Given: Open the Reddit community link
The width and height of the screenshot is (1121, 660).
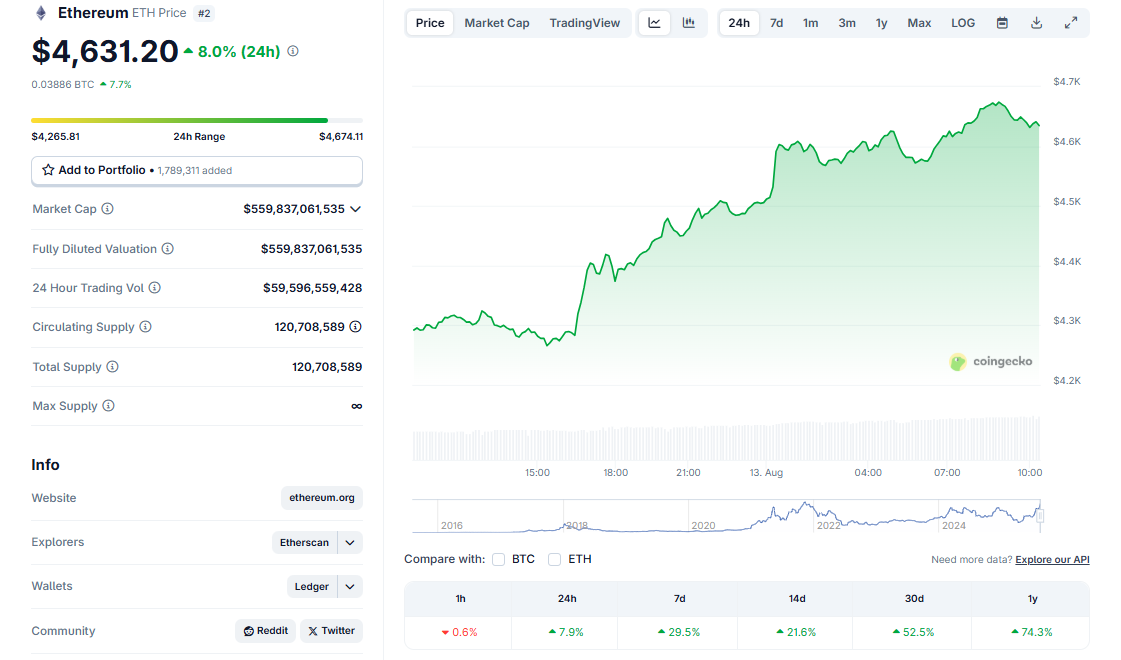Looking at the screenshot, I should (x=265, y=631).
